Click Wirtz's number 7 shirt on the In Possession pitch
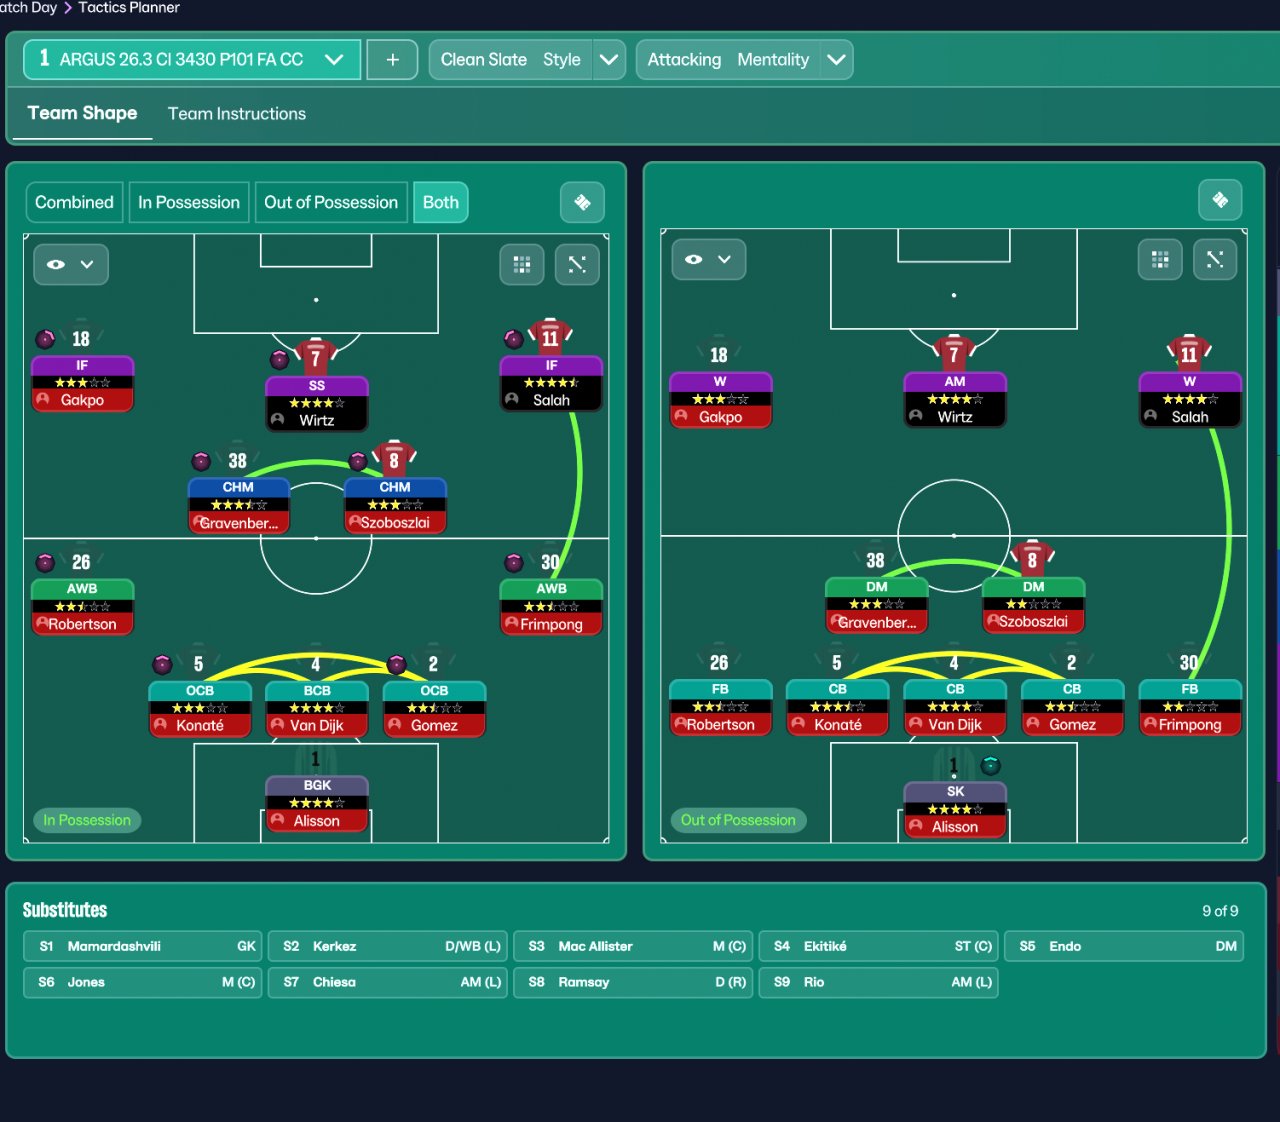The width and height of the screenshot is (1280, 1122). coord(316,356)
